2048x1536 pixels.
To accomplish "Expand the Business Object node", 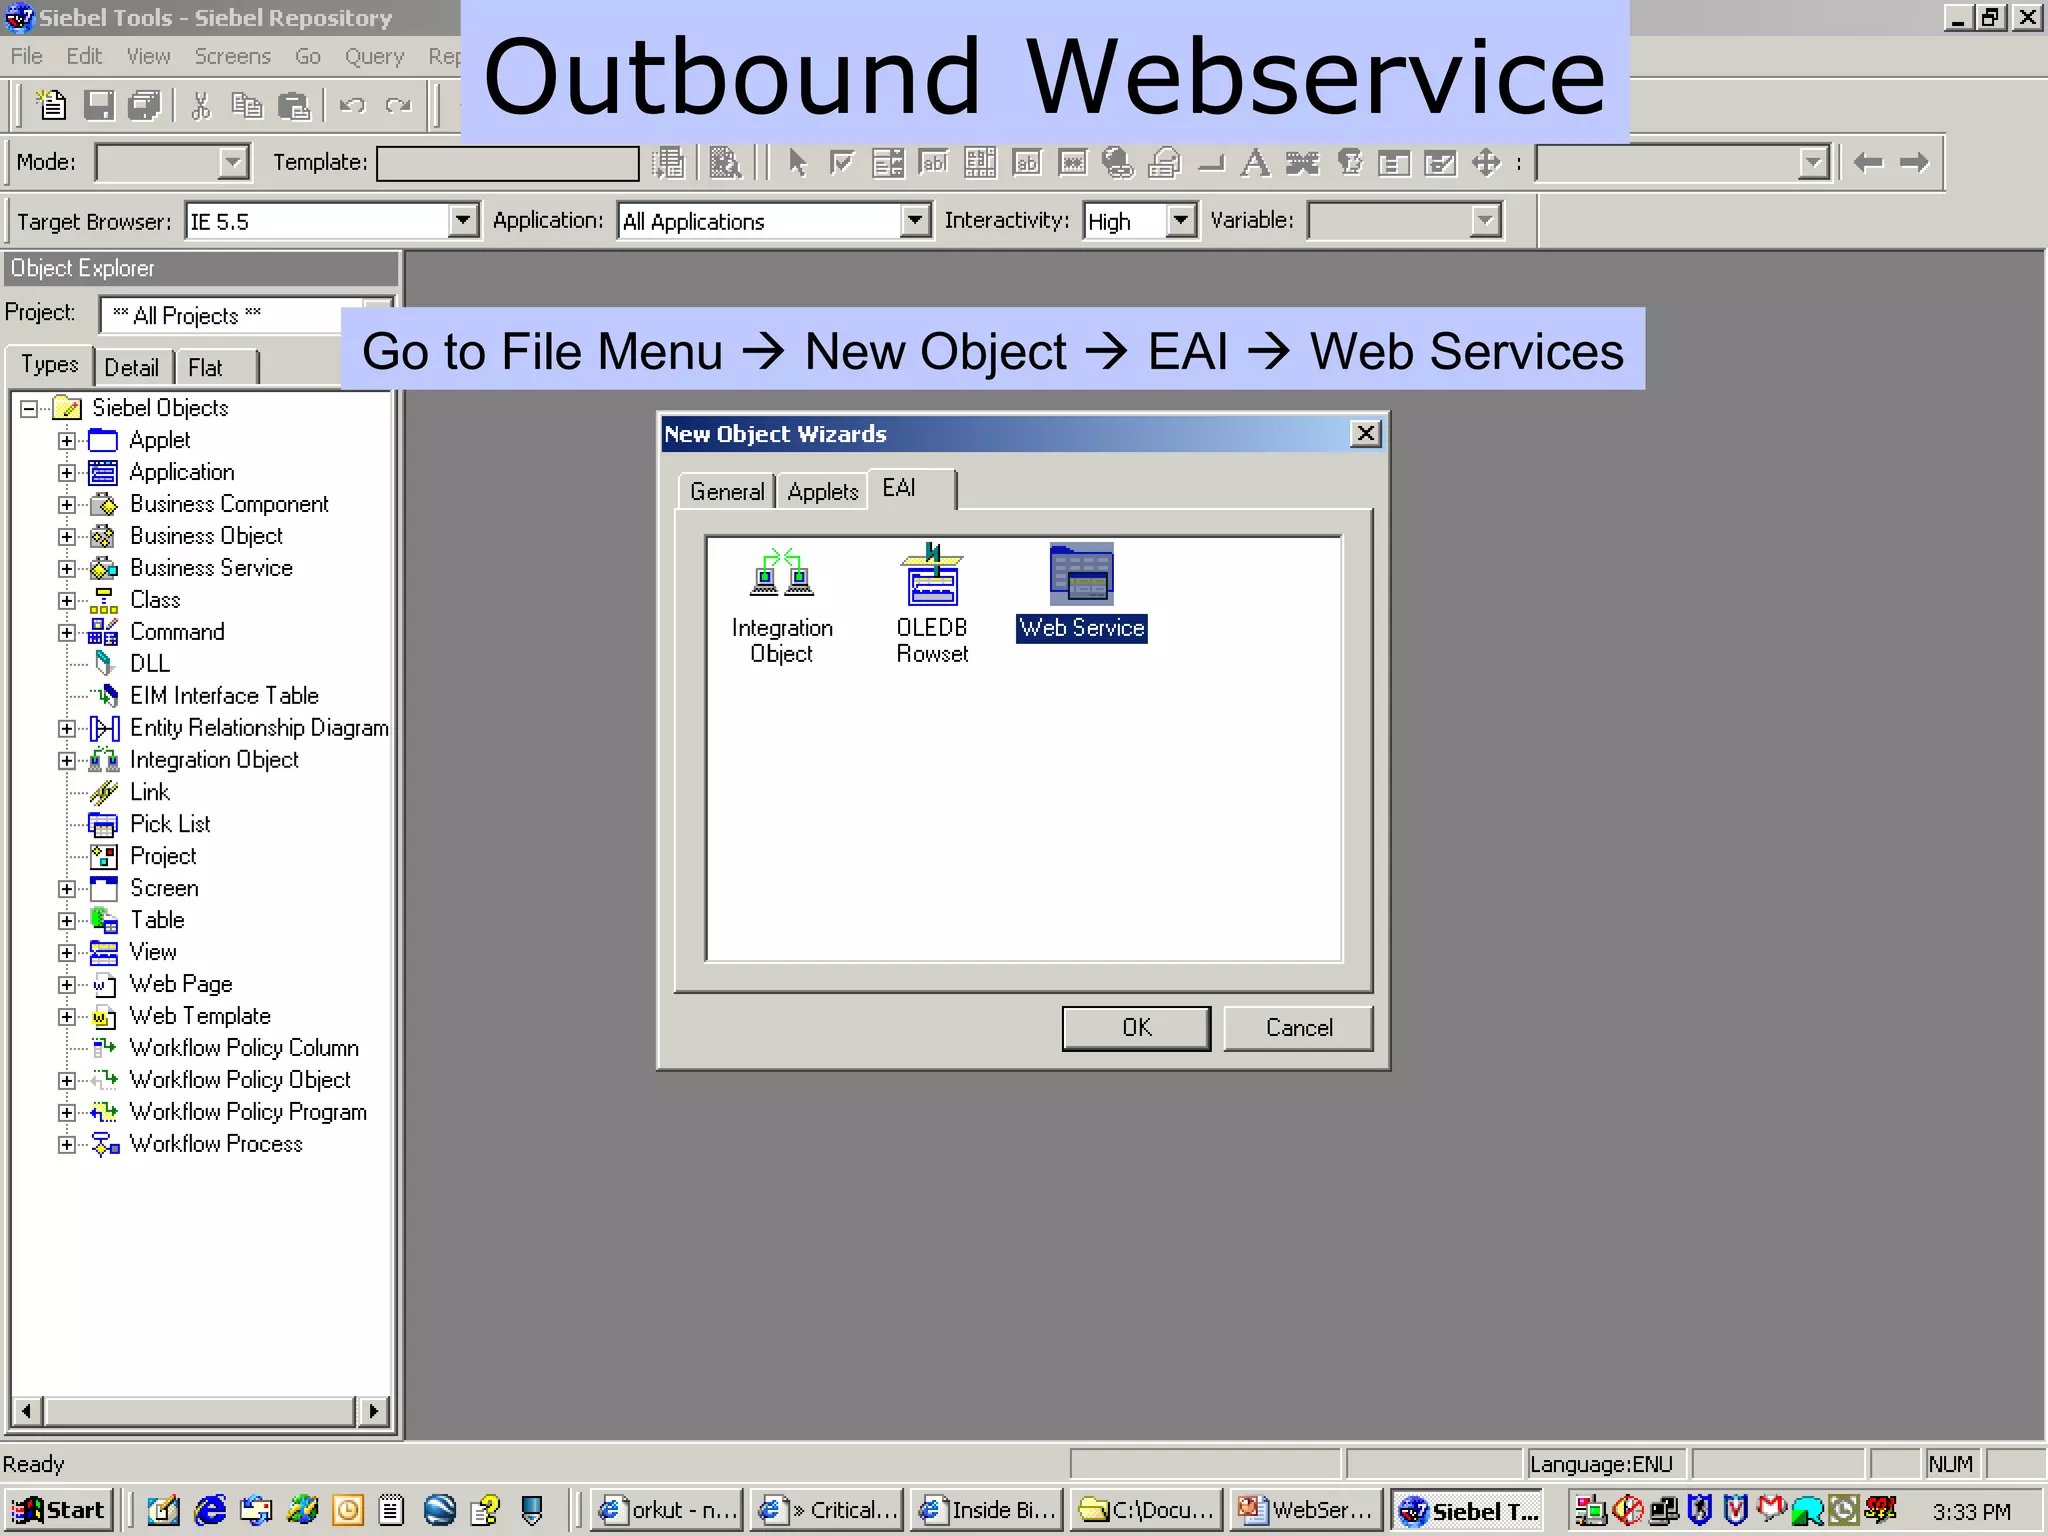I will click(x=66, y=537).
